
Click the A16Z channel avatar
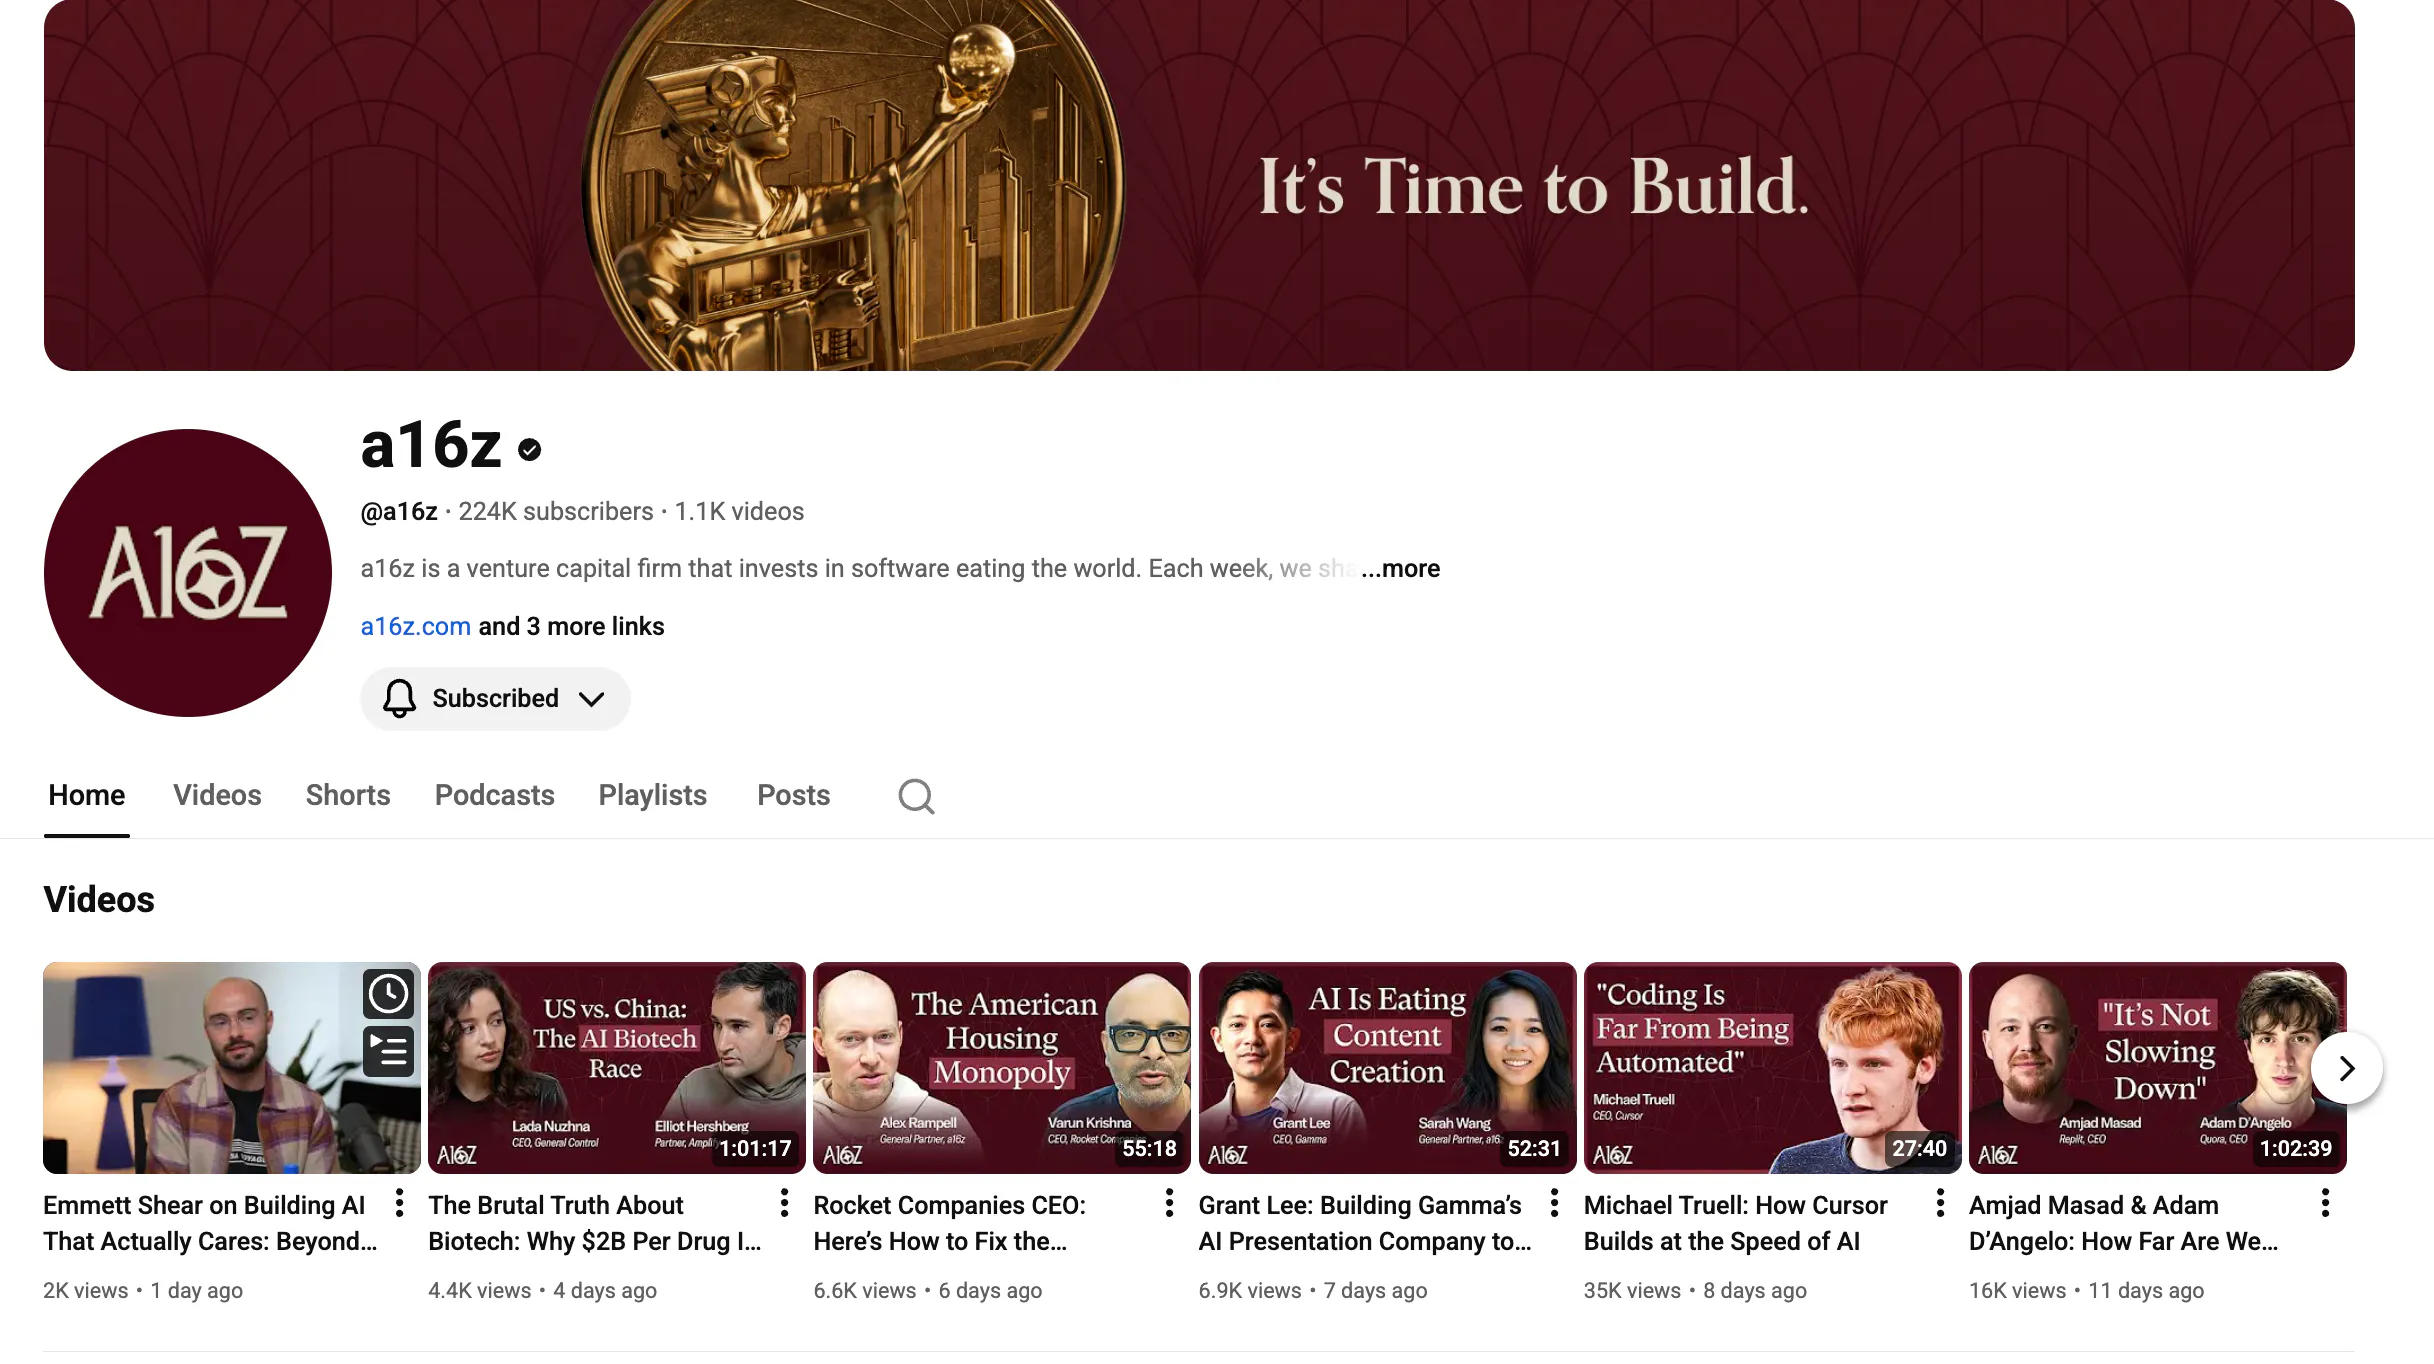point(188,573)
